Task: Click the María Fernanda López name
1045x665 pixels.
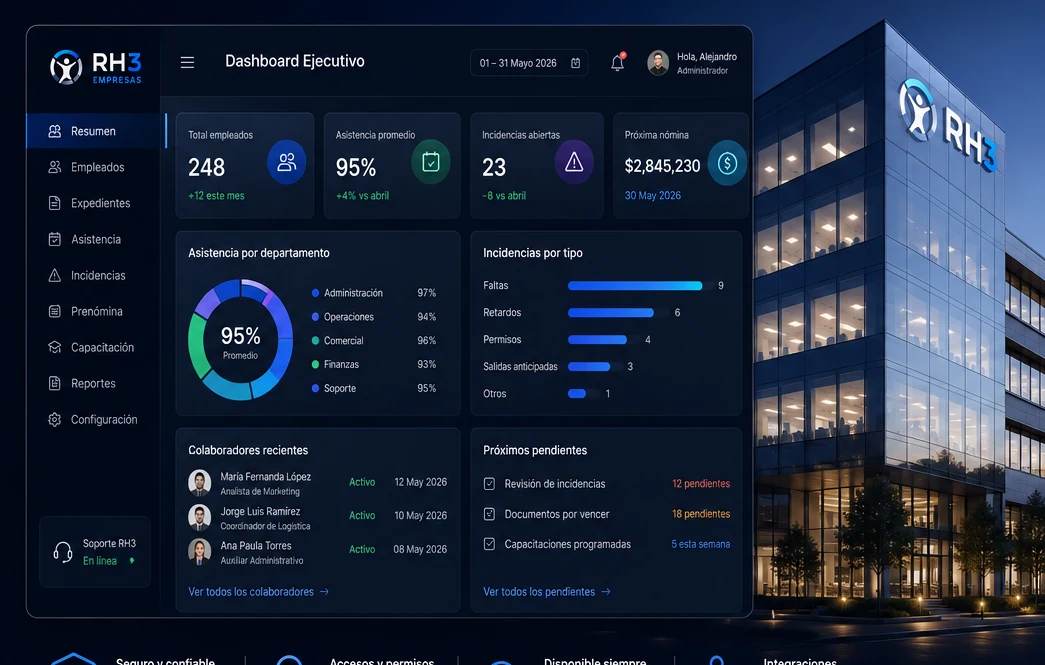Action: [266, 476]
